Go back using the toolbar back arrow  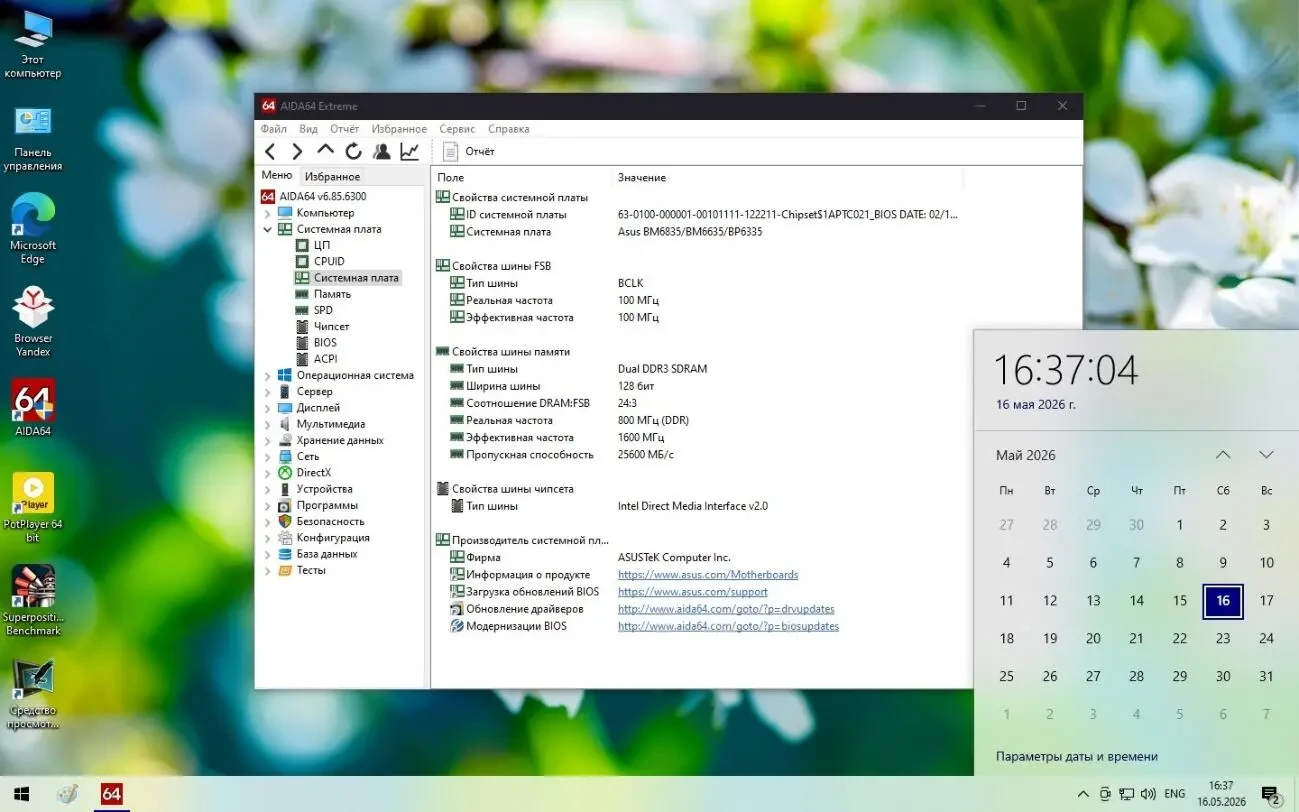tap(270, 151)
